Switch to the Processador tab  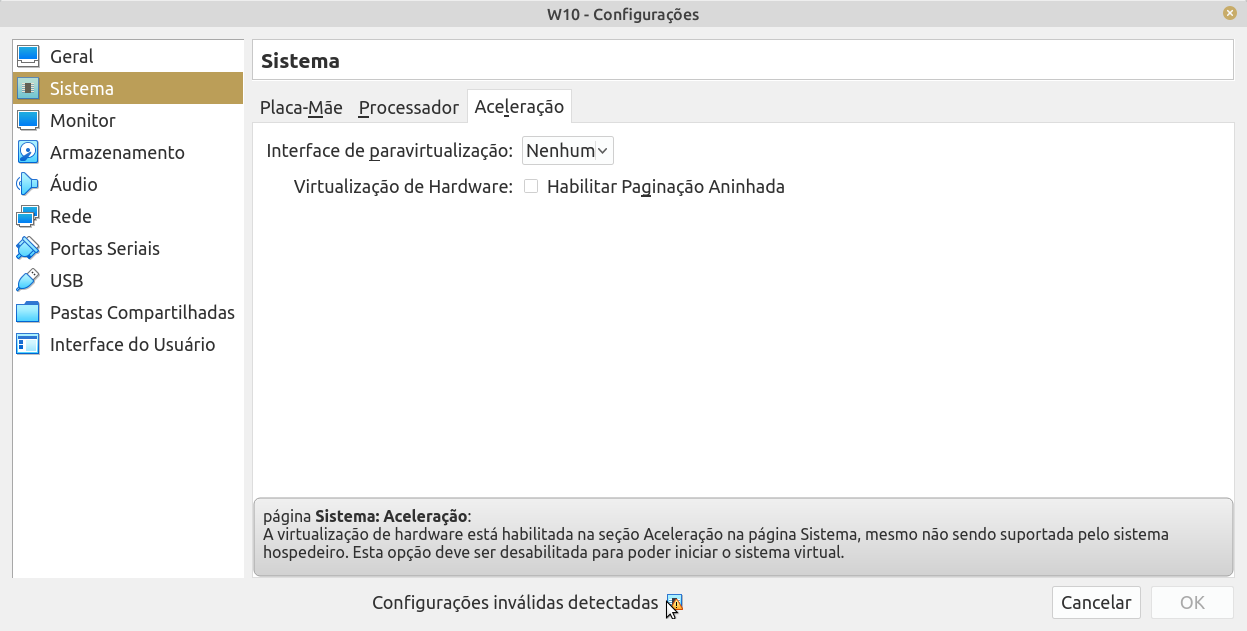tap(408, 107)
